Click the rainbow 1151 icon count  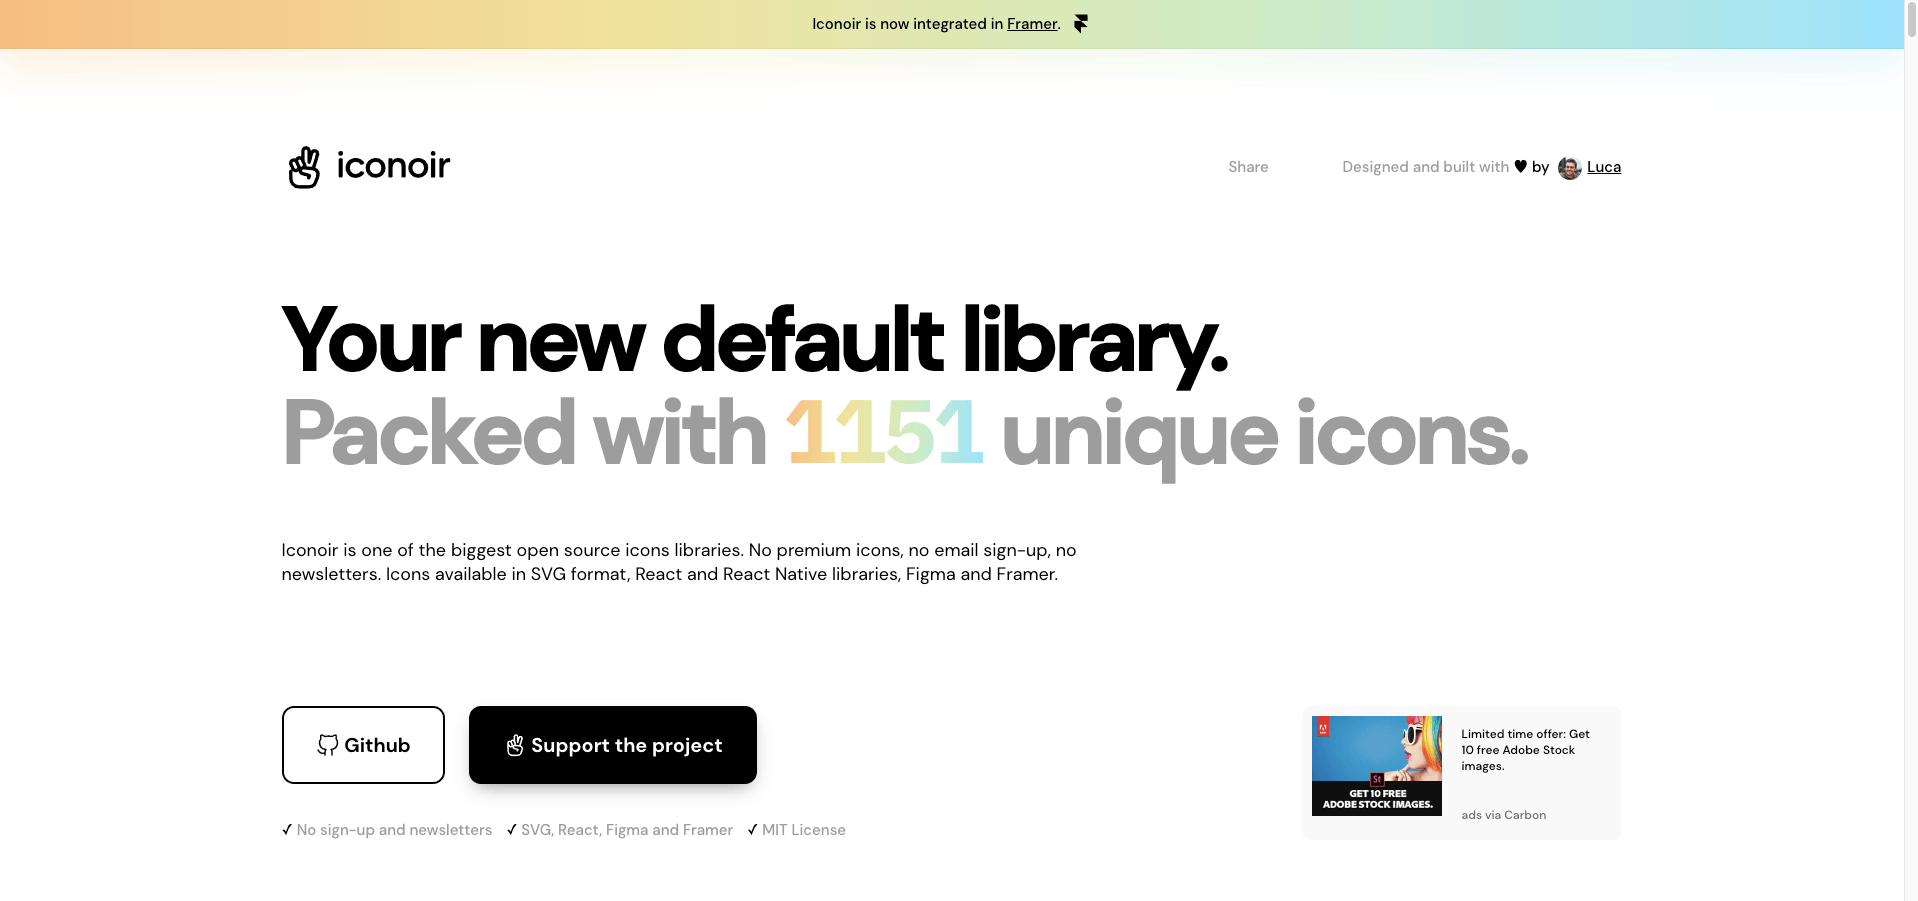tap(885, 433)
